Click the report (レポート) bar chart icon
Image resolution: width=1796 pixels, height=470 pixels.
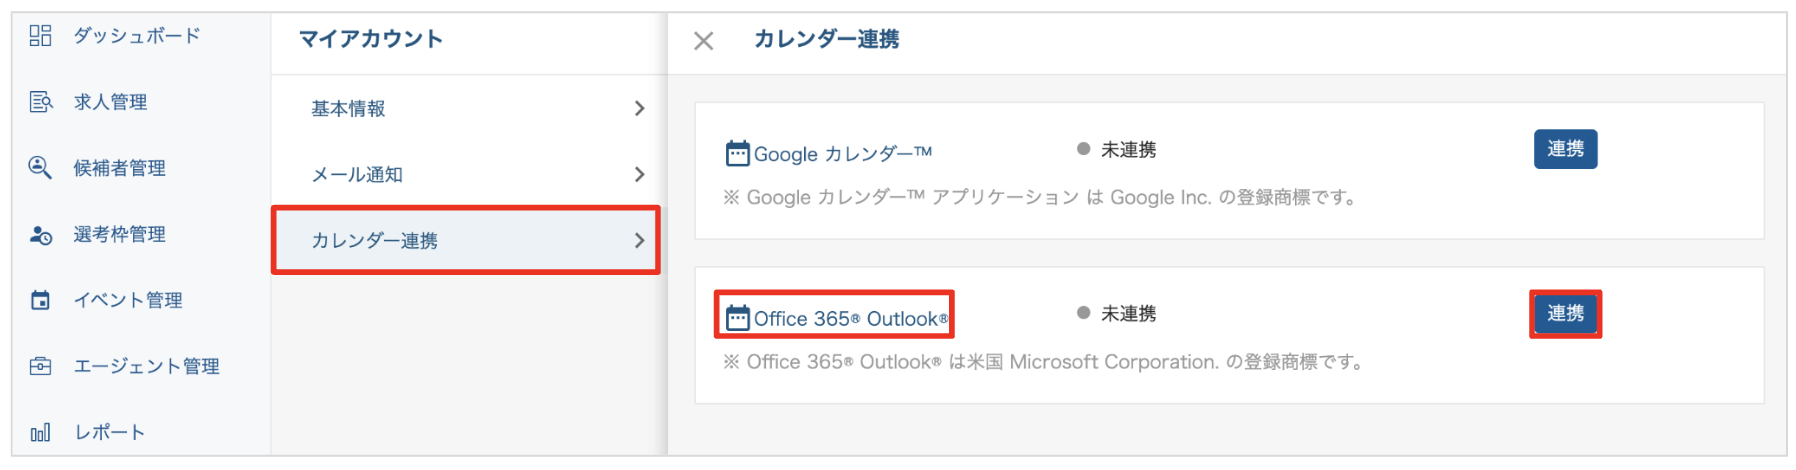click(x=40, y=433)
